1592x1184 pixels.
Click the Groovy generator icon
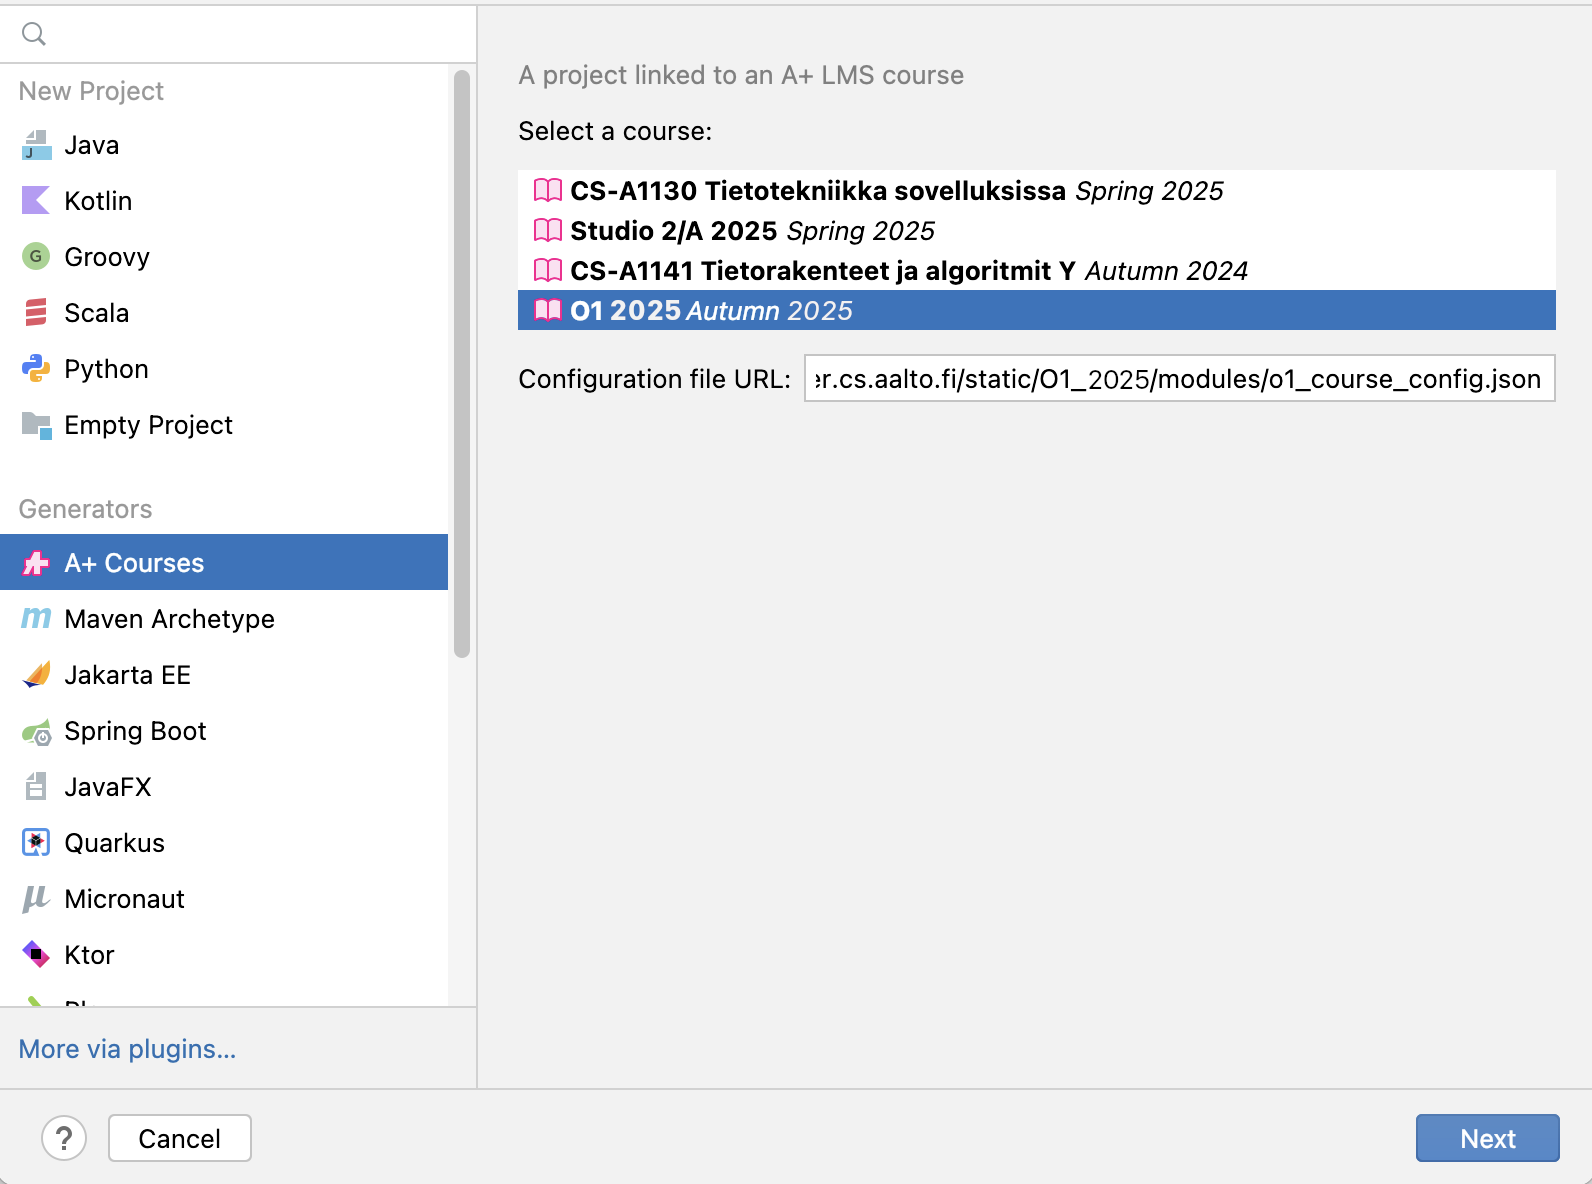point(36,257)
